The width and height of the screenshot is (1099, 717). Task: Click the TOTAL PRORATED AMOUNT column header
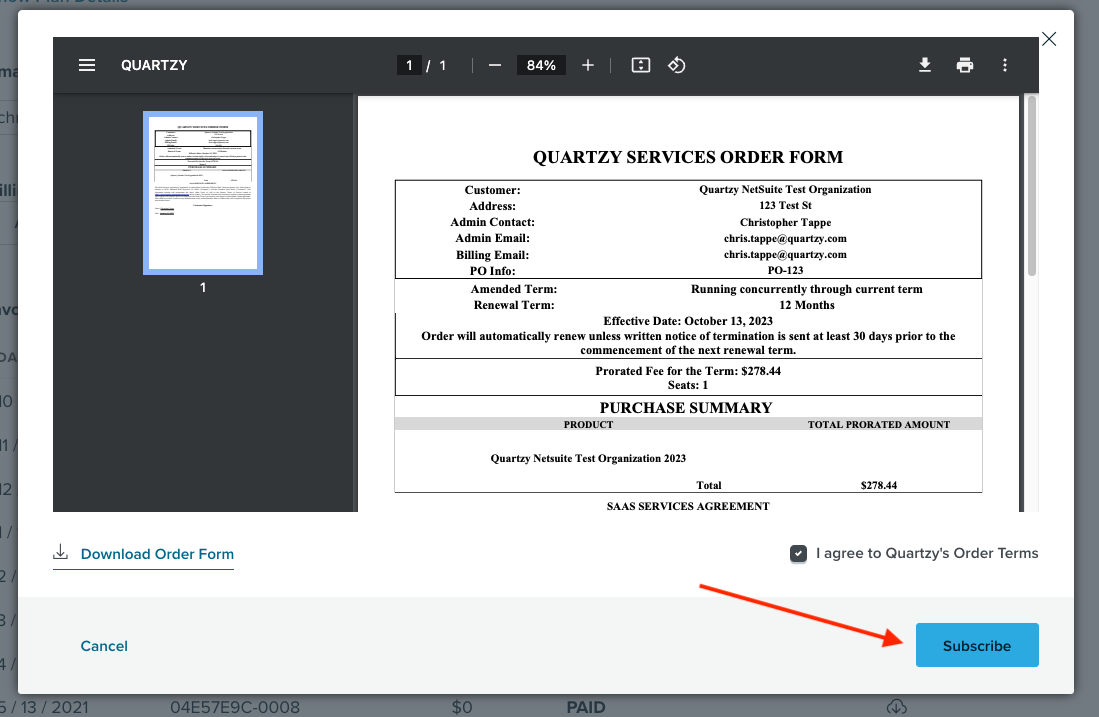point(879,425)
